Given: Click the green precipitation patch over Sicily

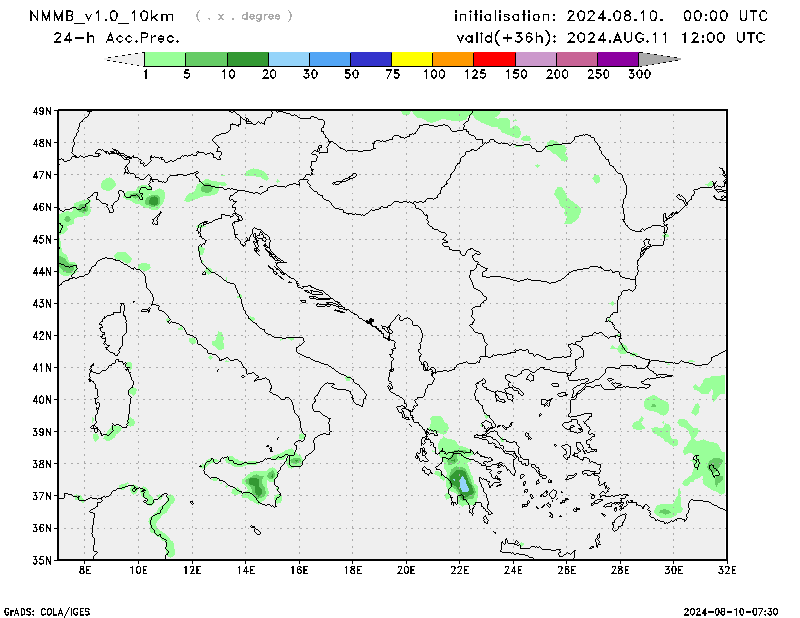Looking at the screenshot, I should [x=257, y=485].
